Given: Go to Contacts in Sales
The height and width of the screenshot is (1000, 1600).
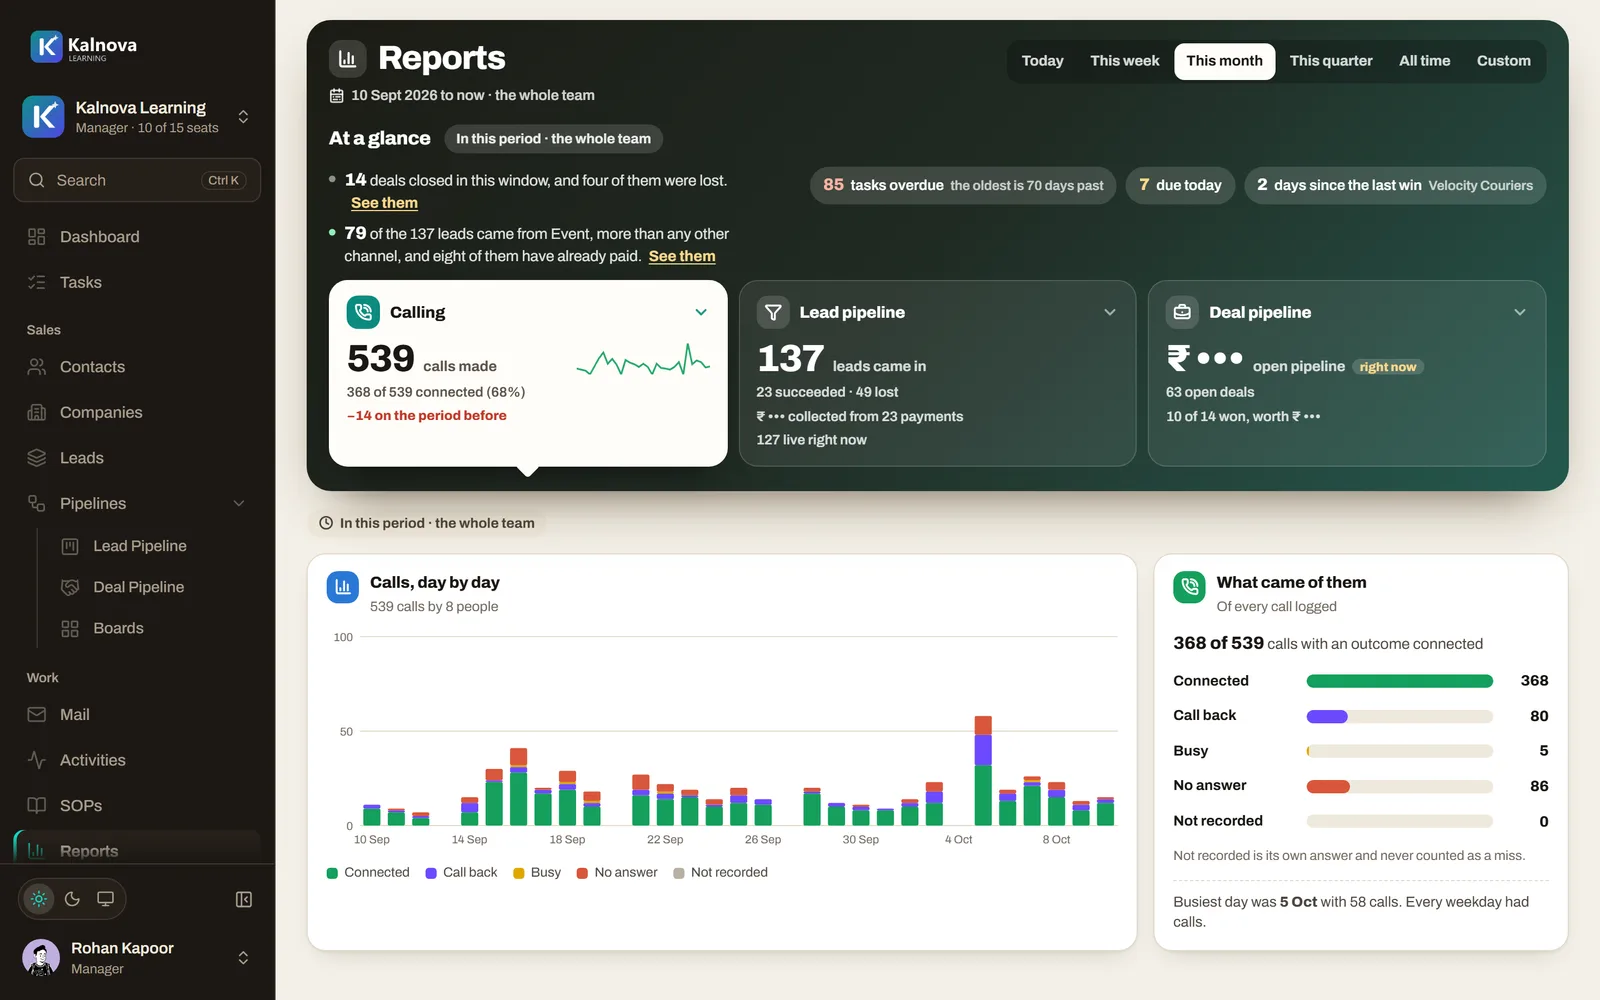Looking at the screenshot, I should (137, 367).
